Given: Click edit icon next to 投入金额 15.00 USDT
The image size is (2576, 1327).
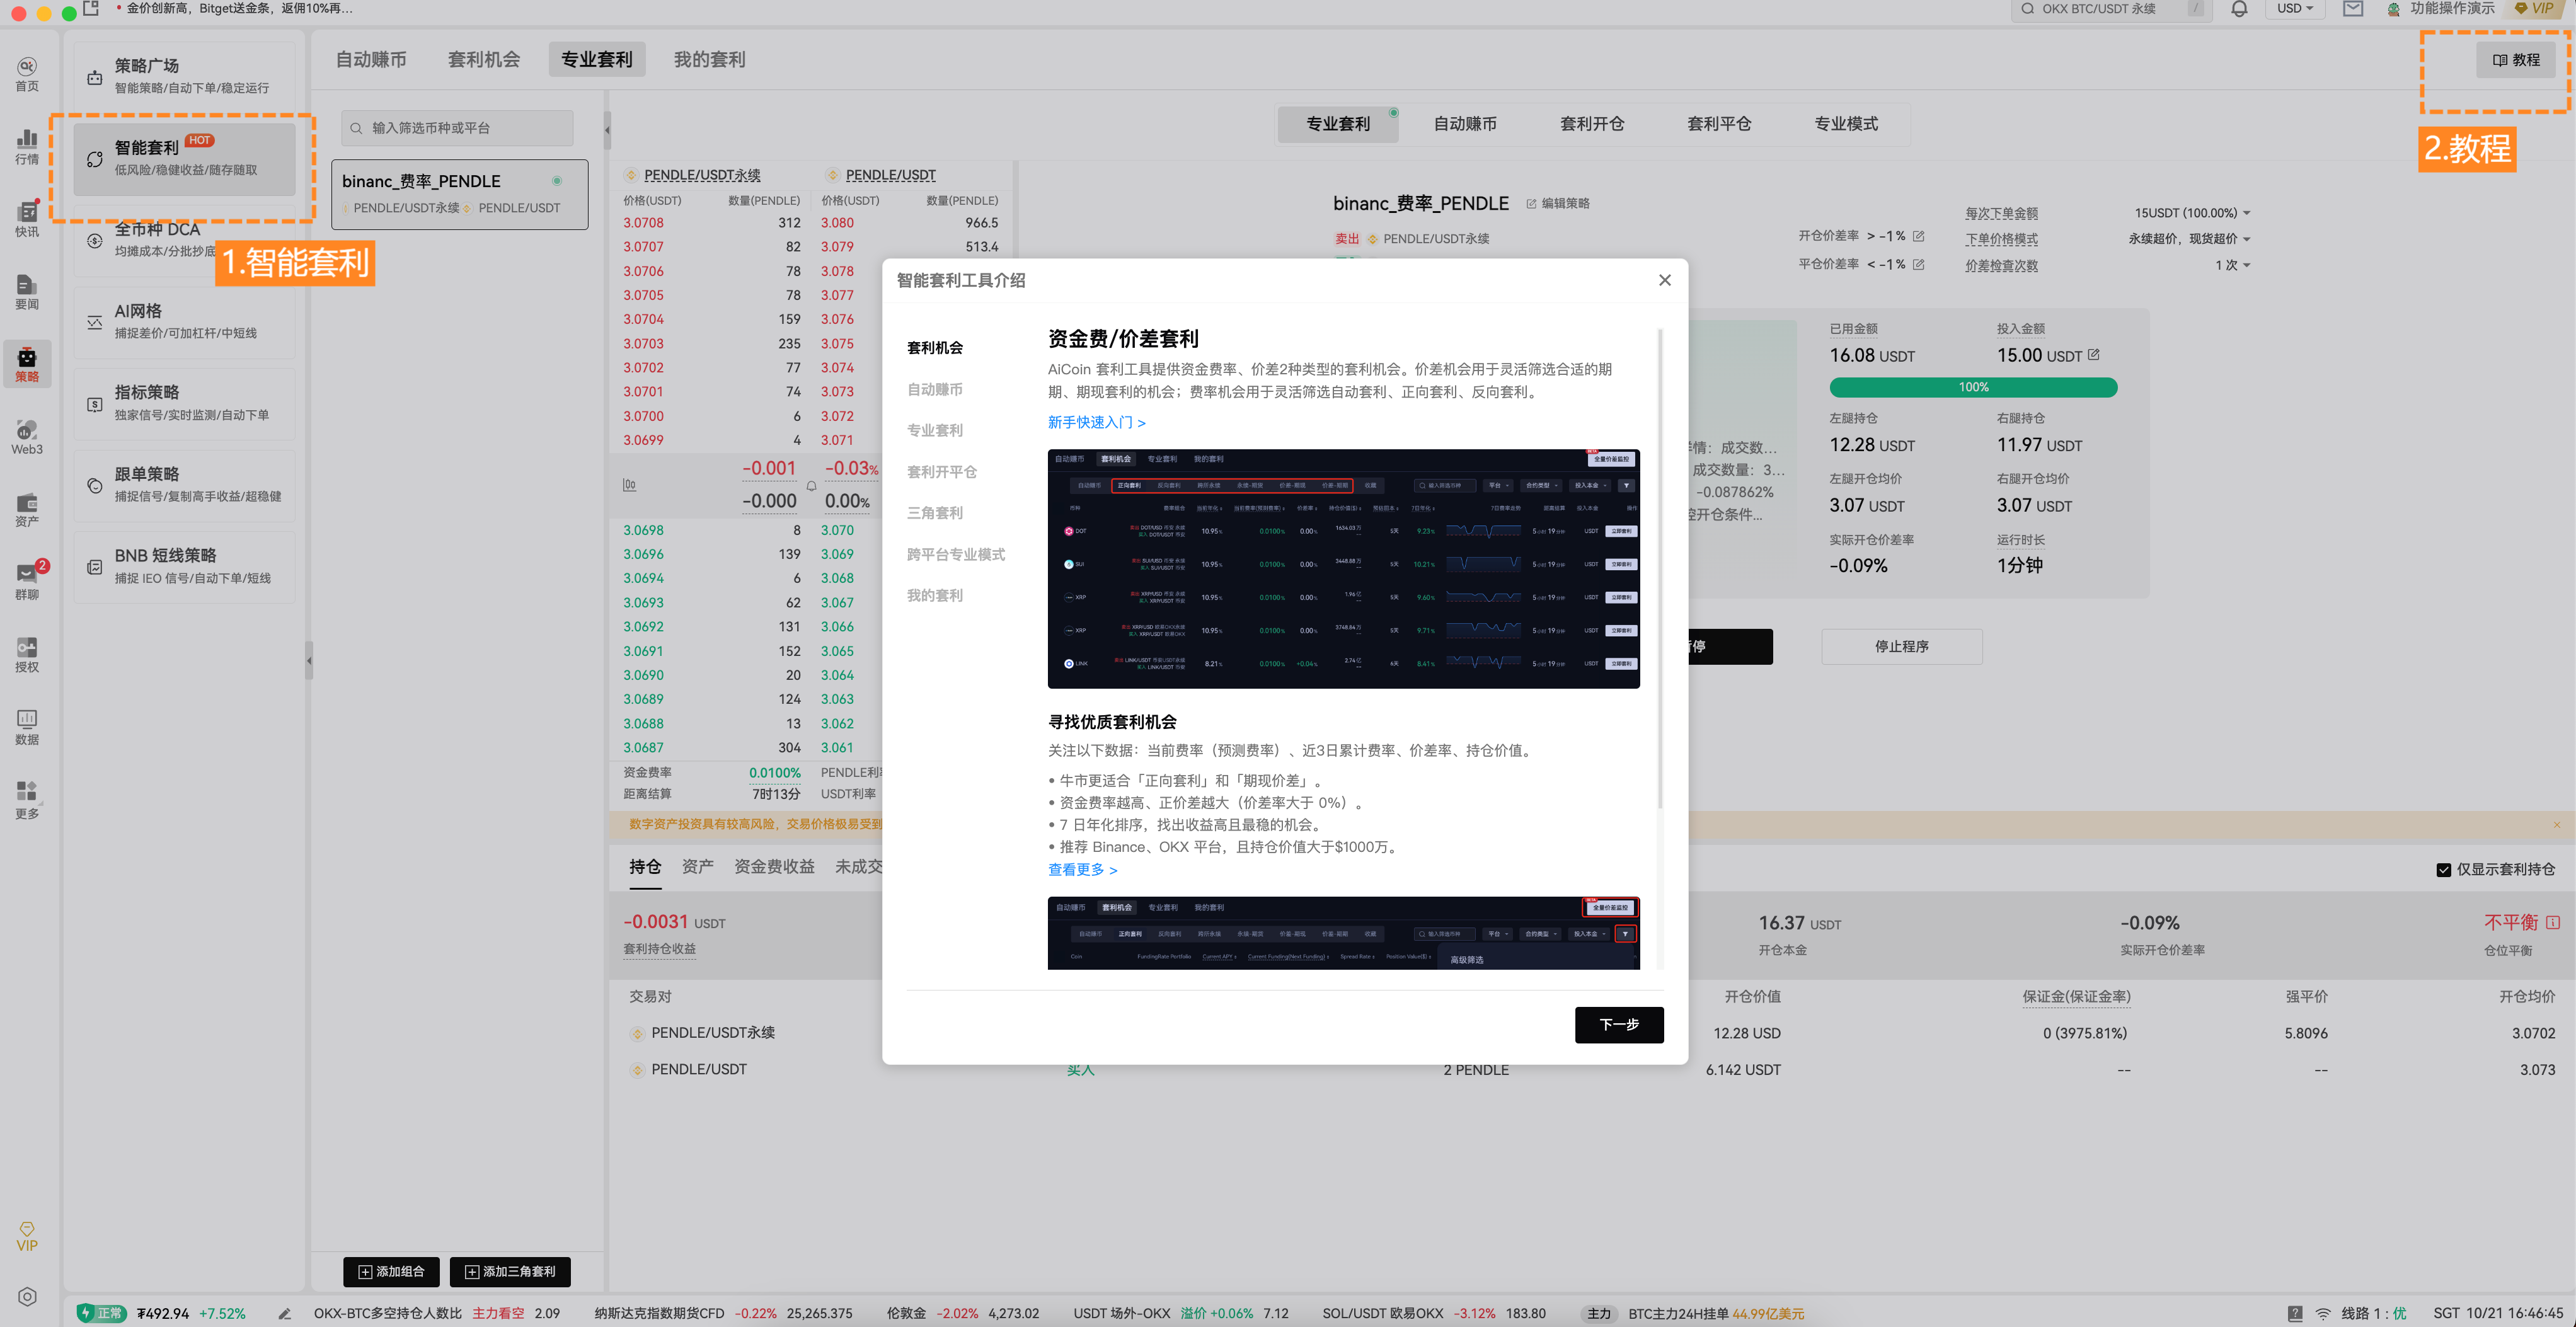Looking at the screenshot, I should (x=2094, y=355).
